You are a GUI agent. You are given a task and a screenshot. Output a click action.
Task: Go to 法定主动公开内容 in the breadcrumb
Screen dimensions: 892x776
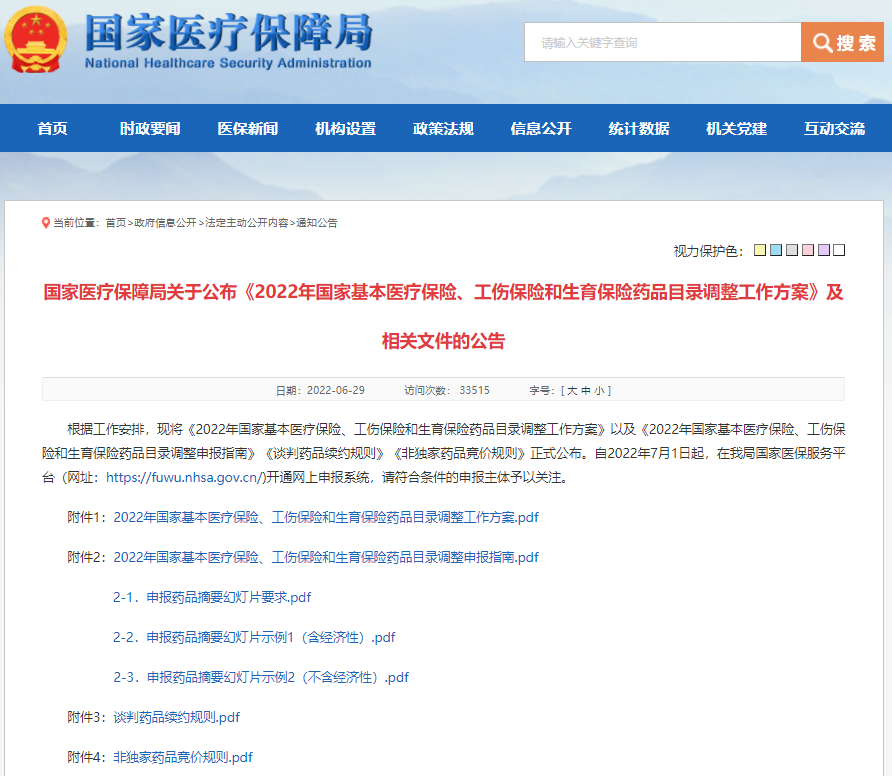pyautogui.click(x=246, y=223)
